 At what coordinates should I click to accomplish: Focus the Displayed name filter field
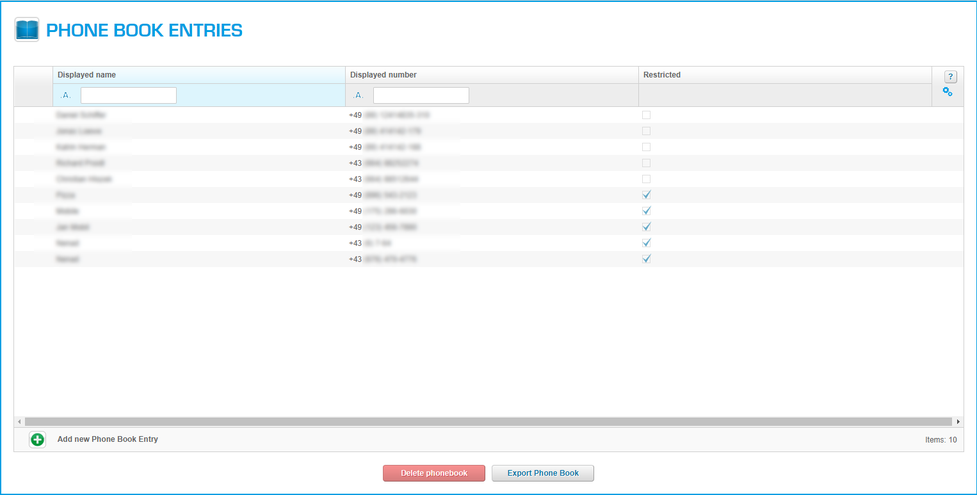(128, 95)
